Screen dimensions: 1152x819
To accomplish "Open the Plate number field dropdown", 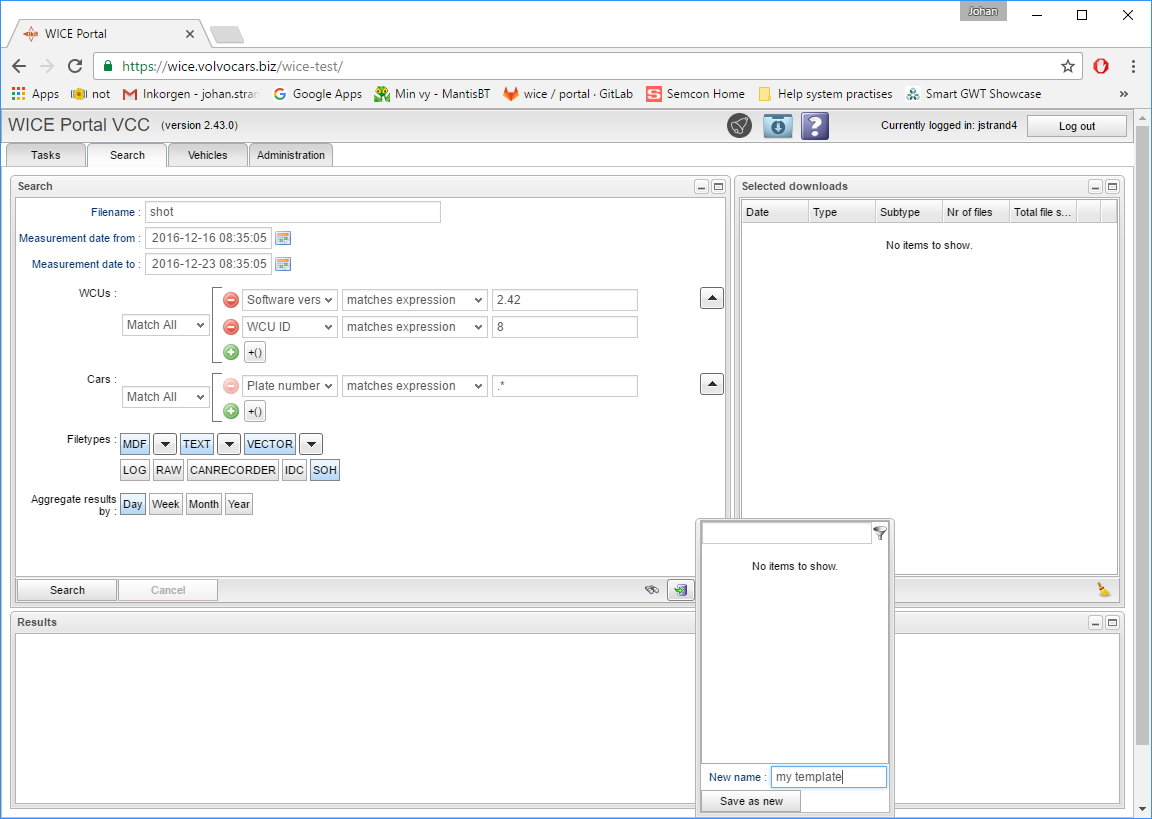I will pyautogui.click(x=289, y=386).
